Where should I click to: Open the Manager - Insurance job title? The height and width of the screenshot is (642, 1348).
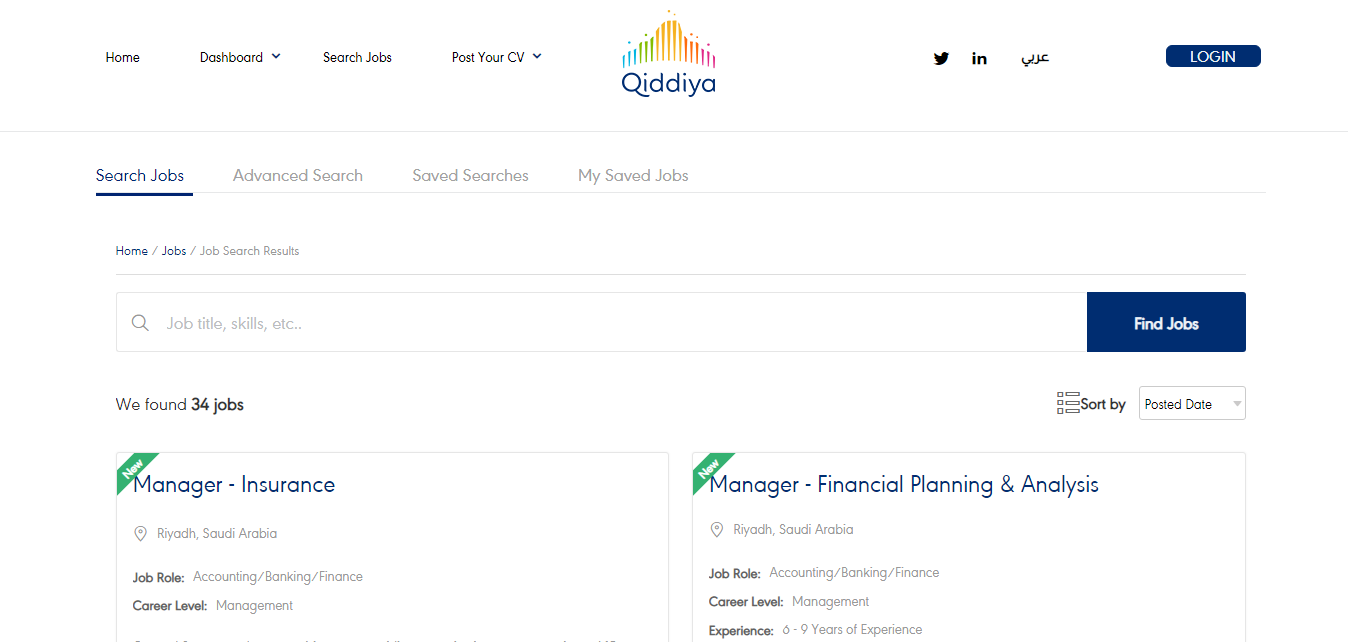coord(234,485)
